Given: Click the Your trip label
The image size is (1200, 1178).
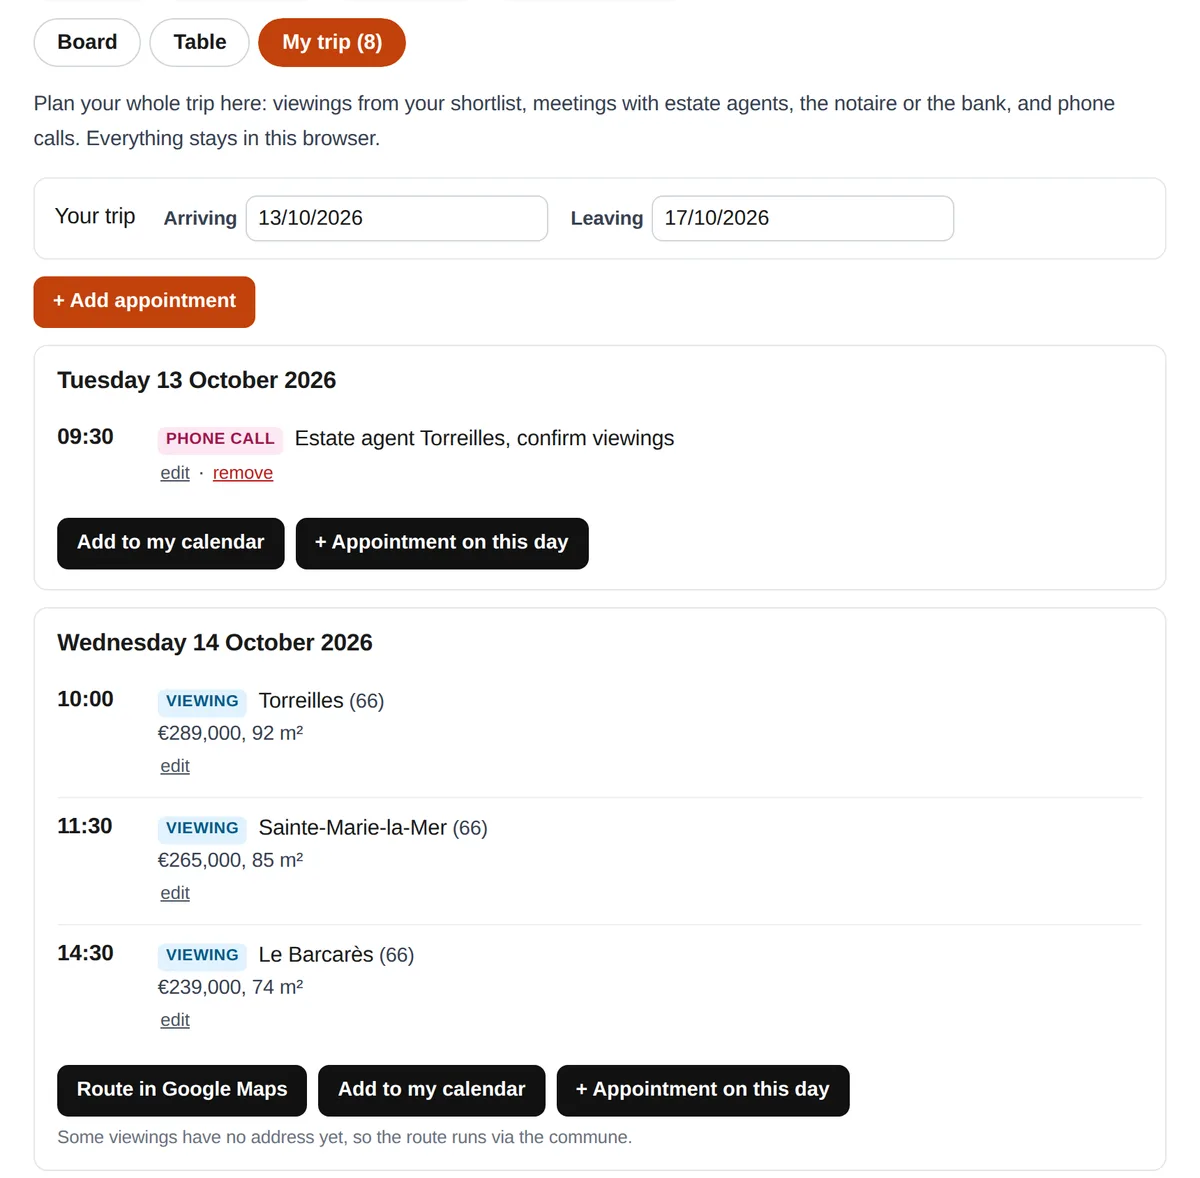Looking at the screenshot, I should pos(95,216).
